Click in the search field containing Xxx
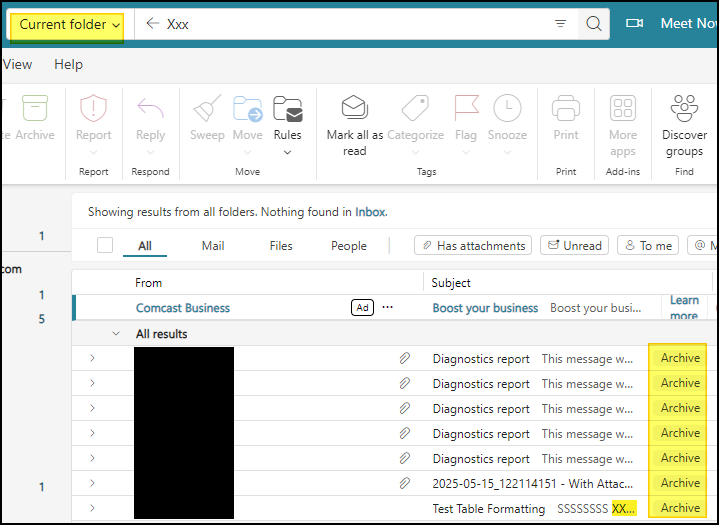This screenshot has width=719, height=525. pos(358,24)
